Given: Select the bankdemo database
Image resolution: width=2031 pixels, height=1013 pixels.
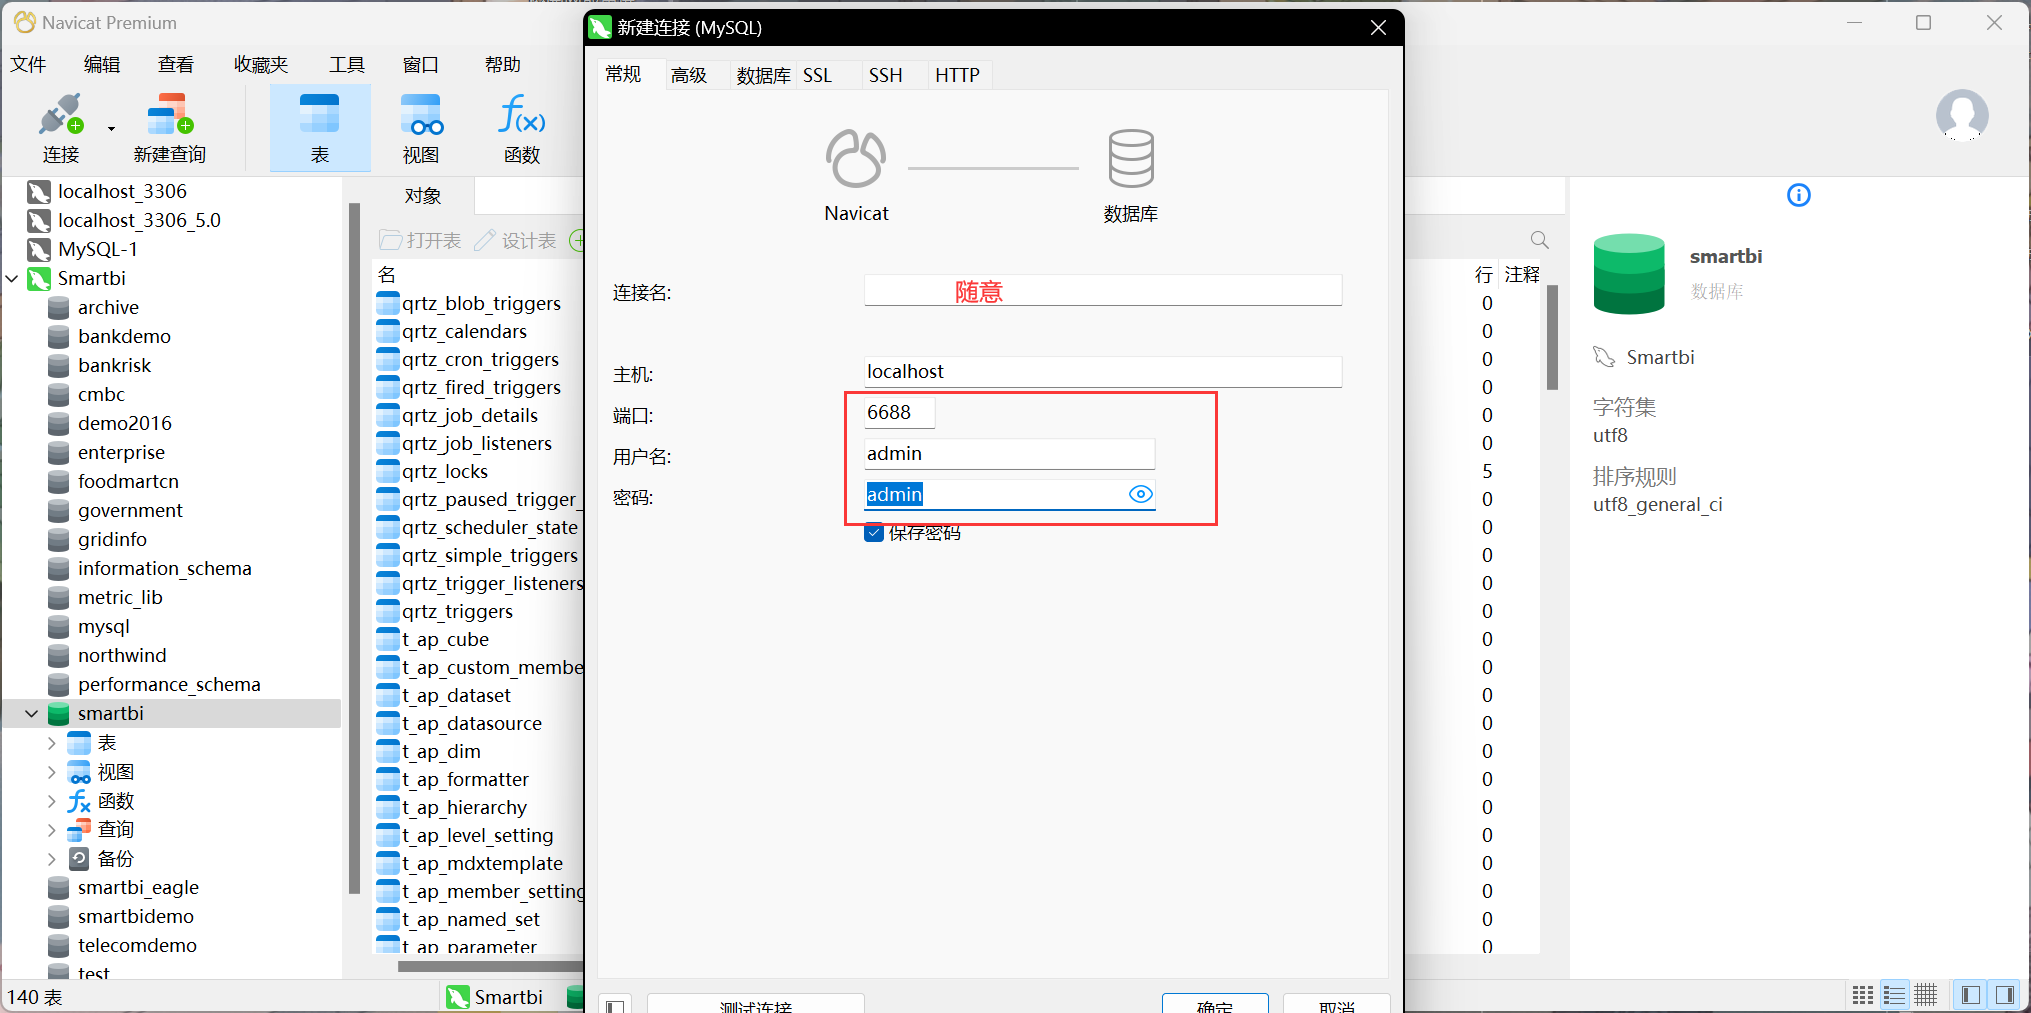Looking at the screenshot, I should 124,336.
